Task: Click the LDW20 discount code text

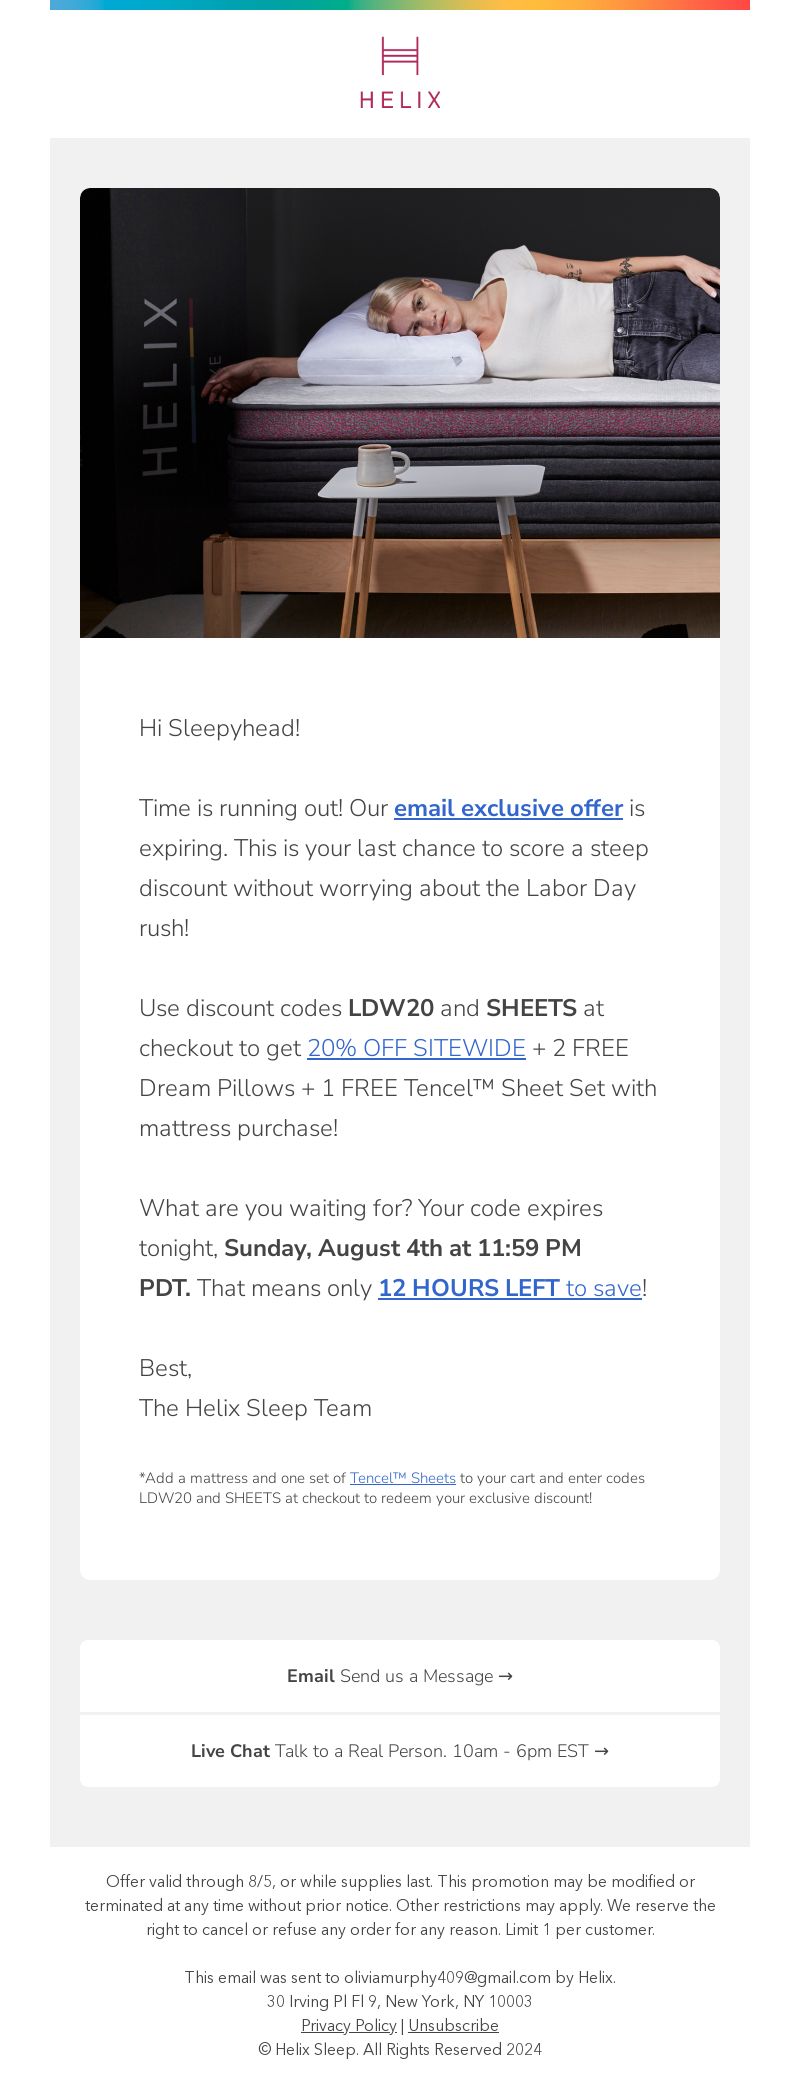Action: click(391, 1008)
